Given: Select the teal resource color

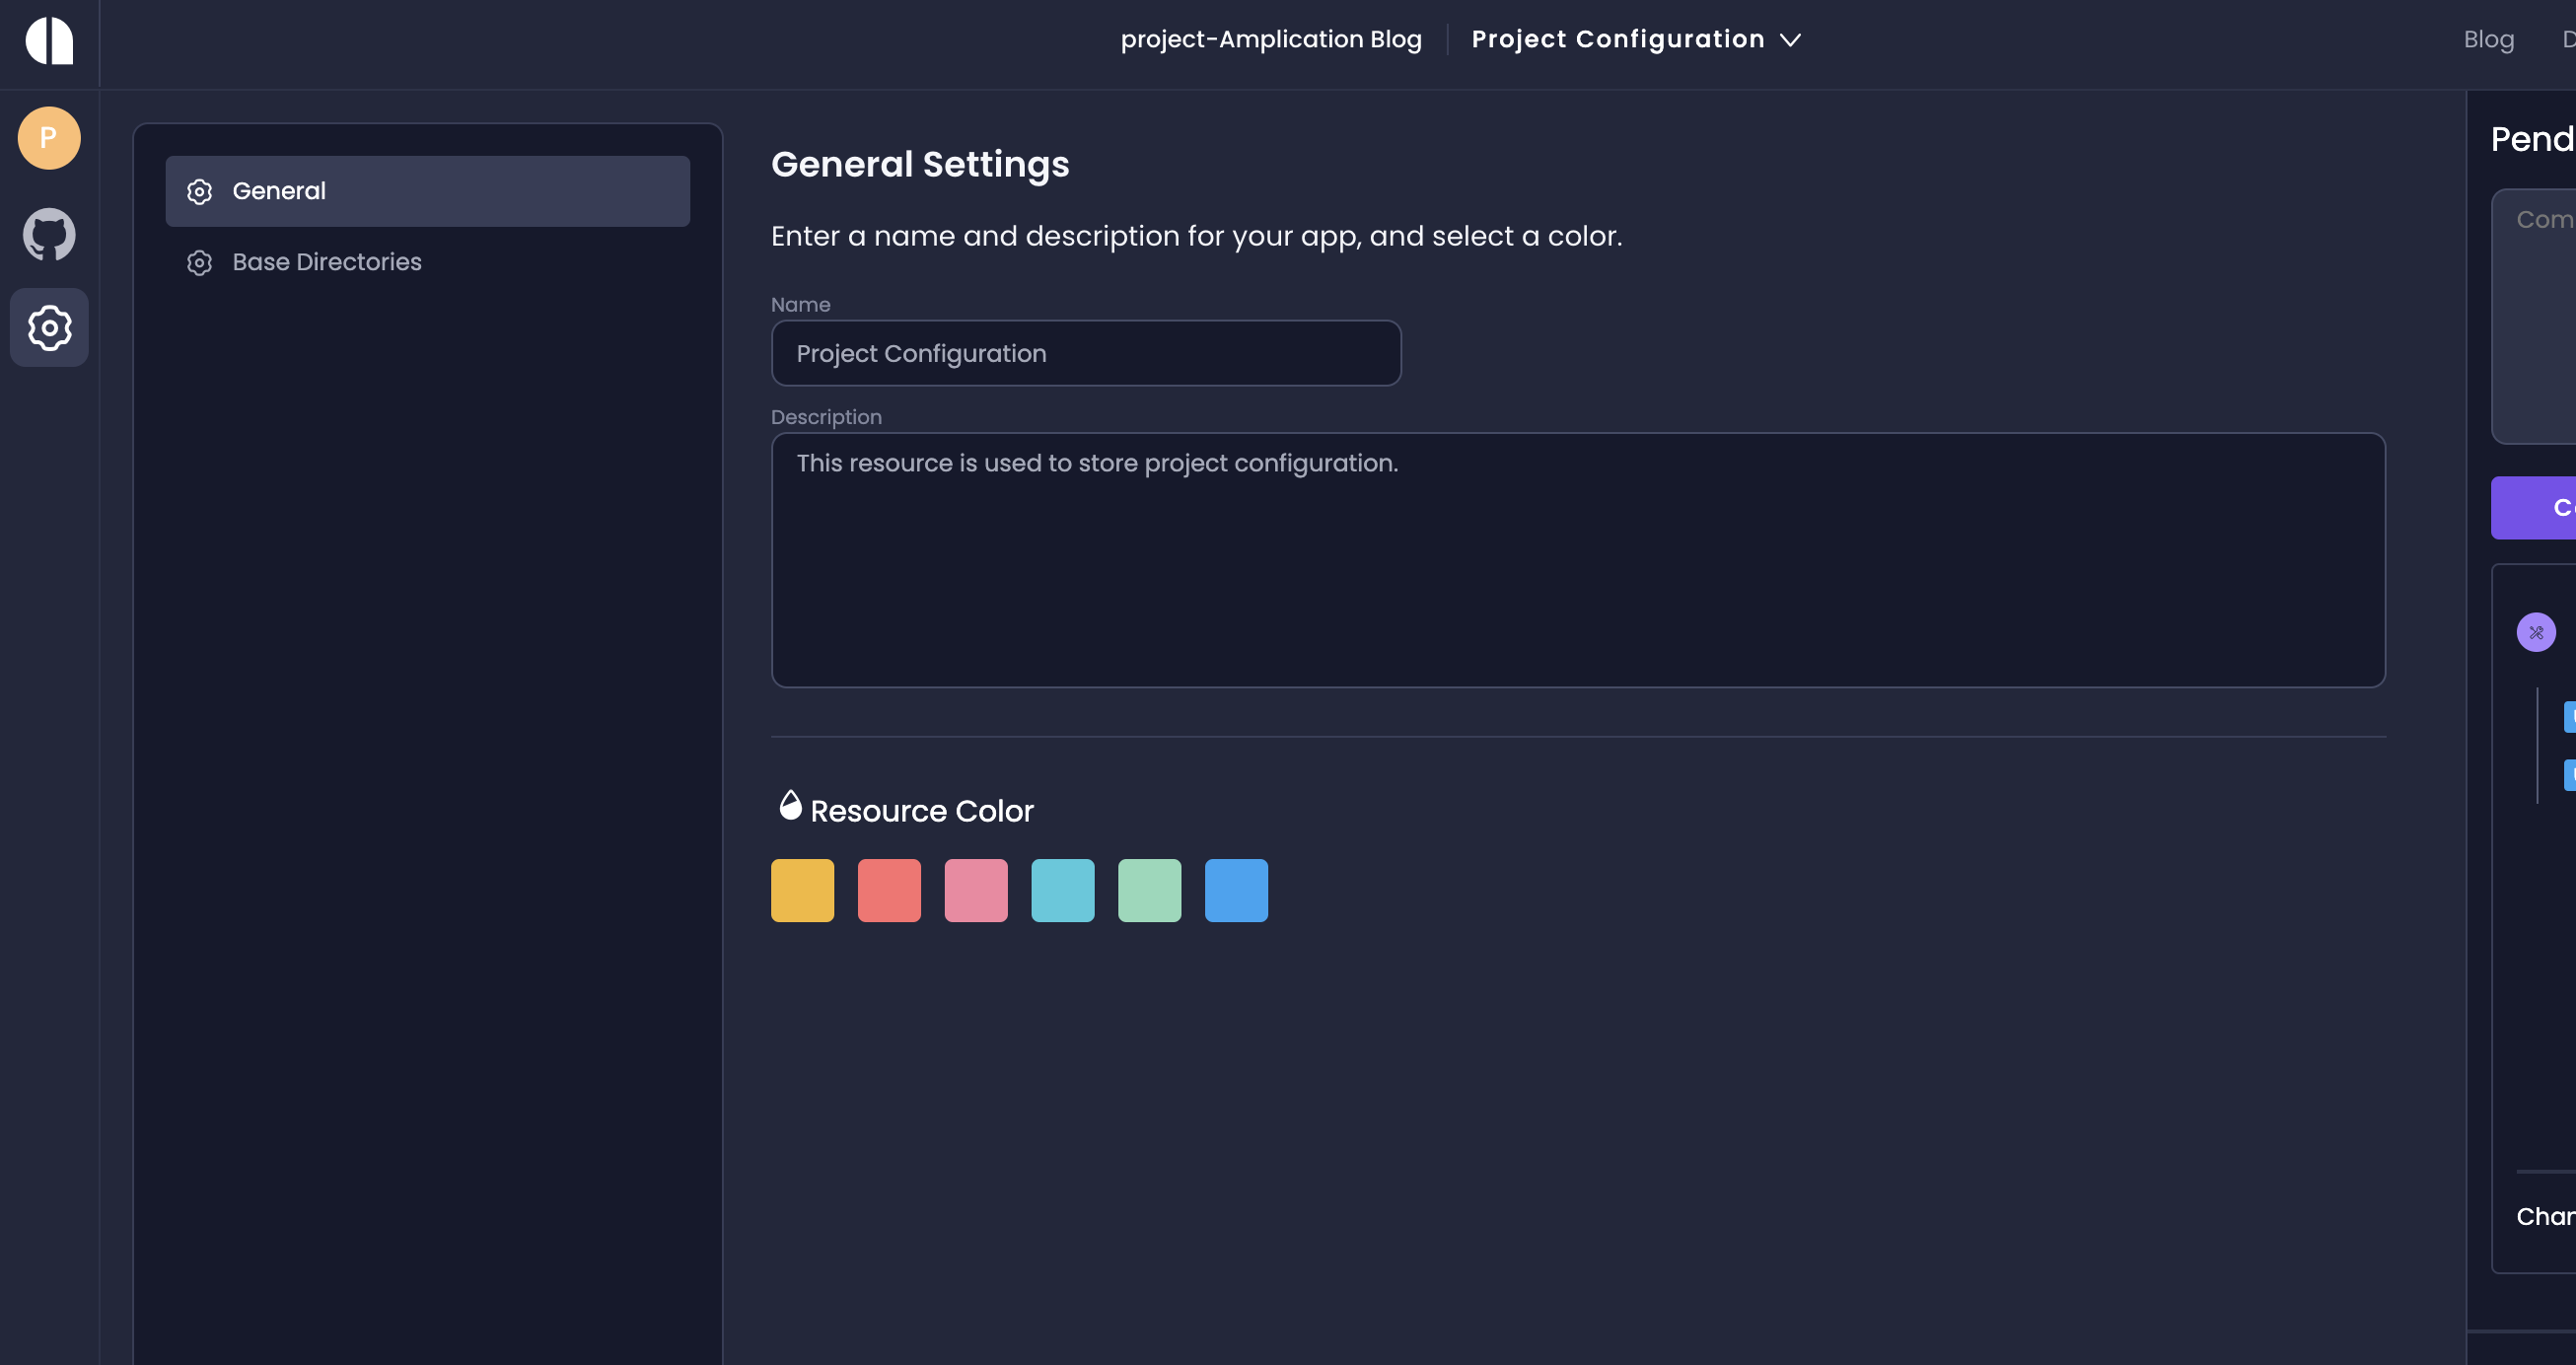Looking at the screenshot, I should (x=1062, y=889).
